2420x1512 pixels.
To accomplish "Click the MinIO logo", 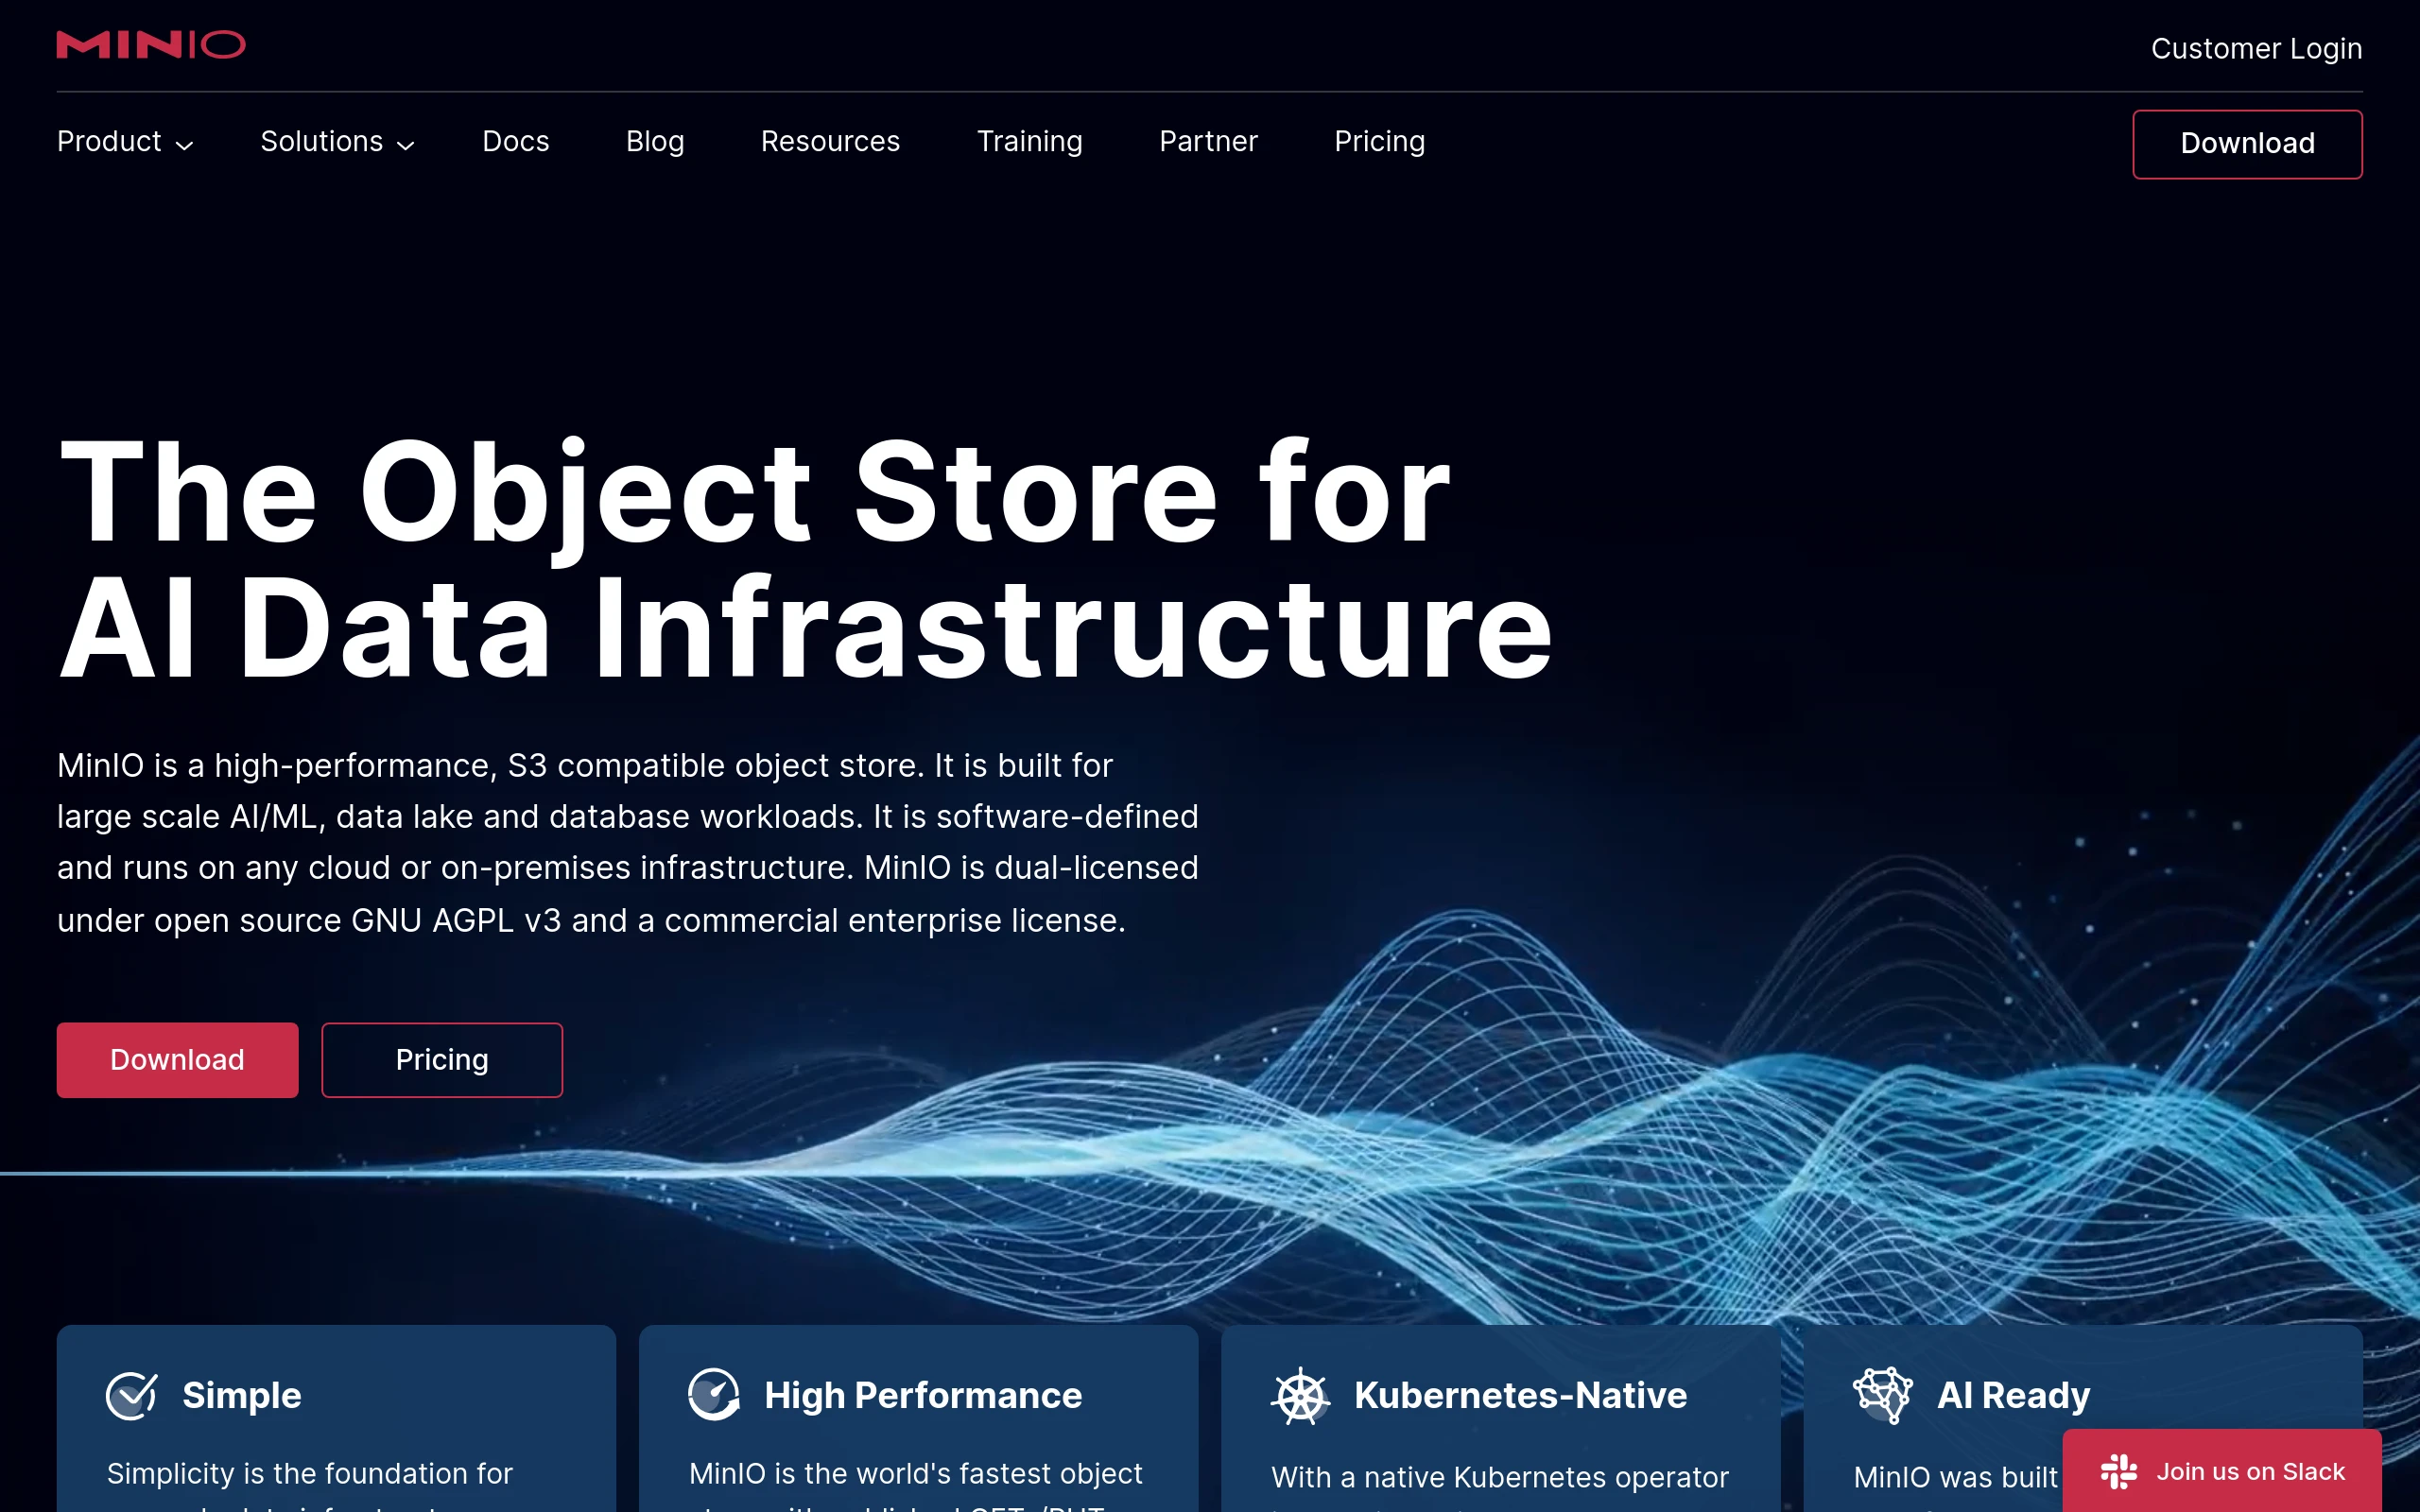I will tap(151, 45).
